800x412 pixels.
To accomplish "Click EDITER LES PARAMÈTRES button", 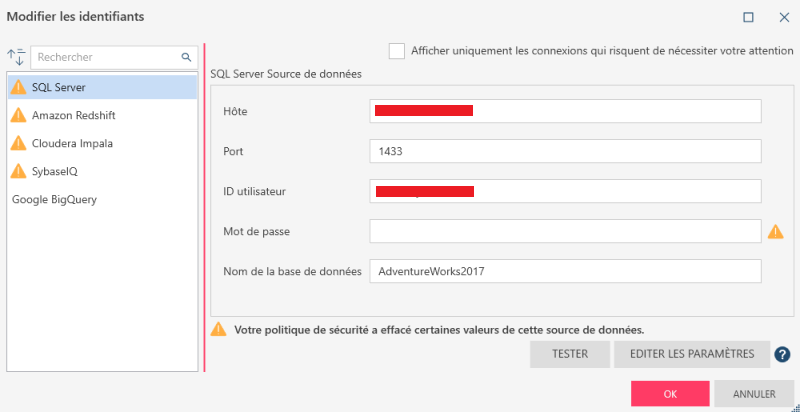I will coord(692,354).
